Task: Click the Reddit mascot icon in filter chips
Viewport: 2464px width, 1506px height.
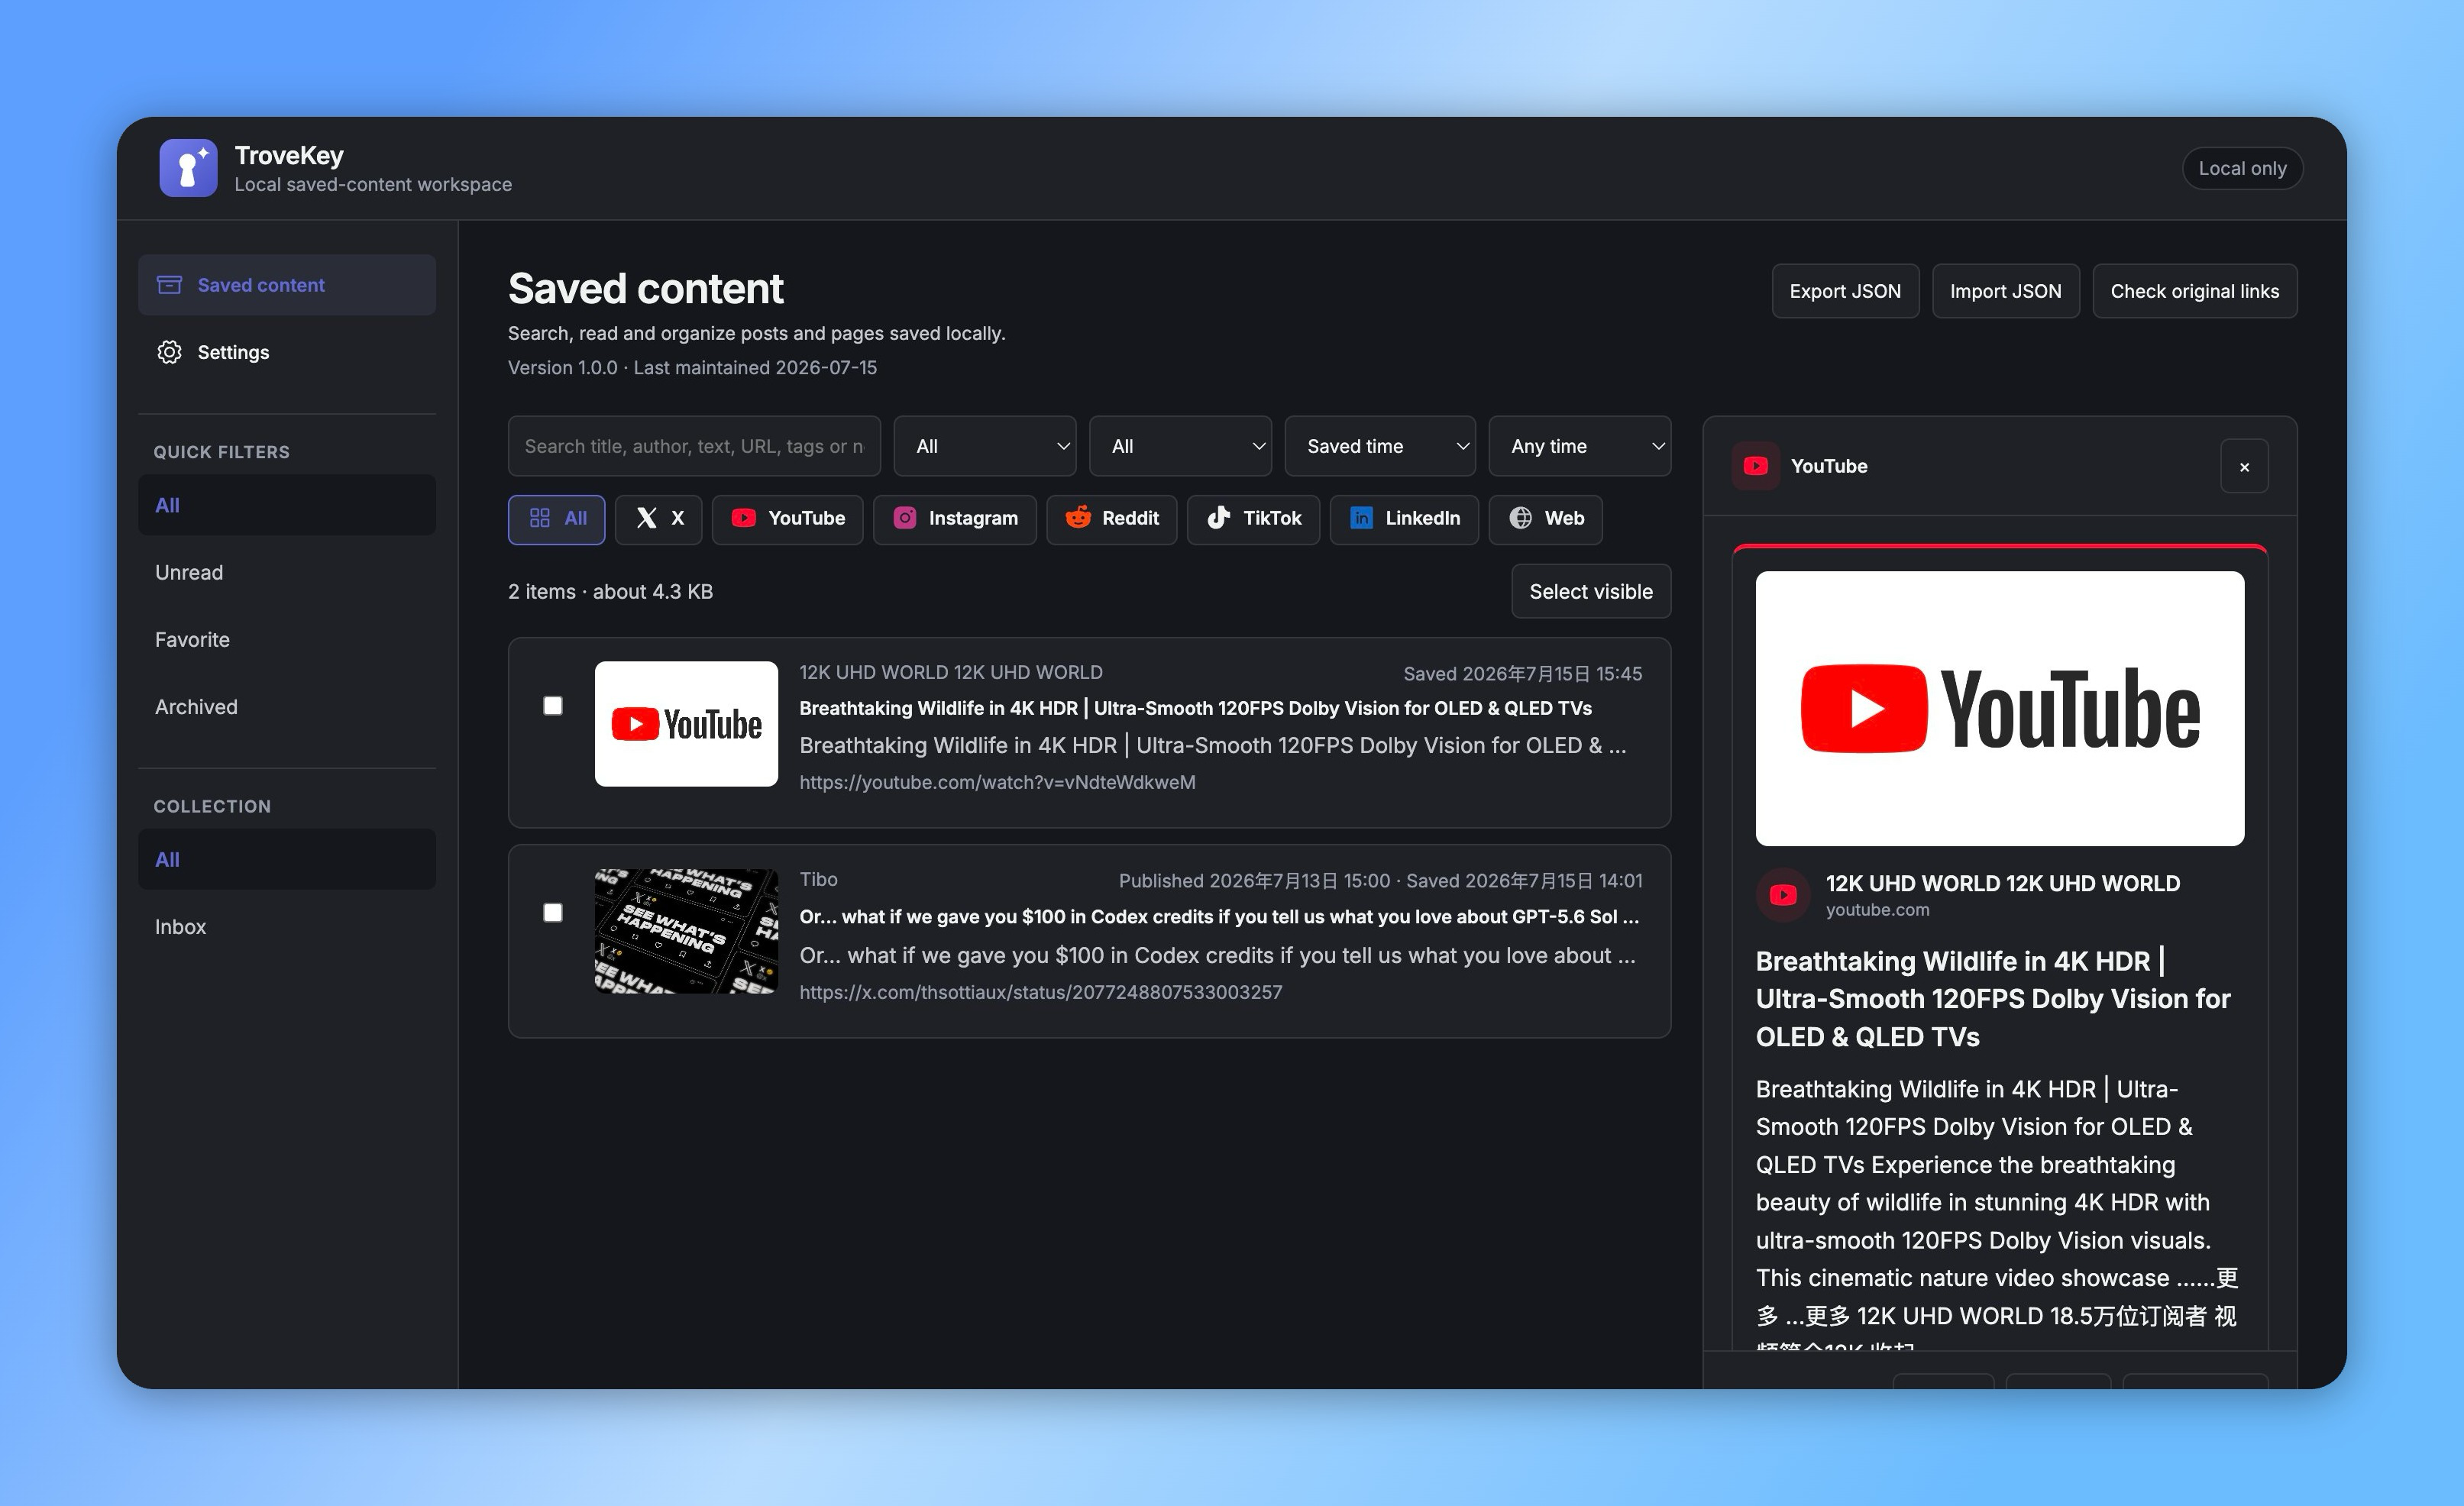Action: point(1078,518)
